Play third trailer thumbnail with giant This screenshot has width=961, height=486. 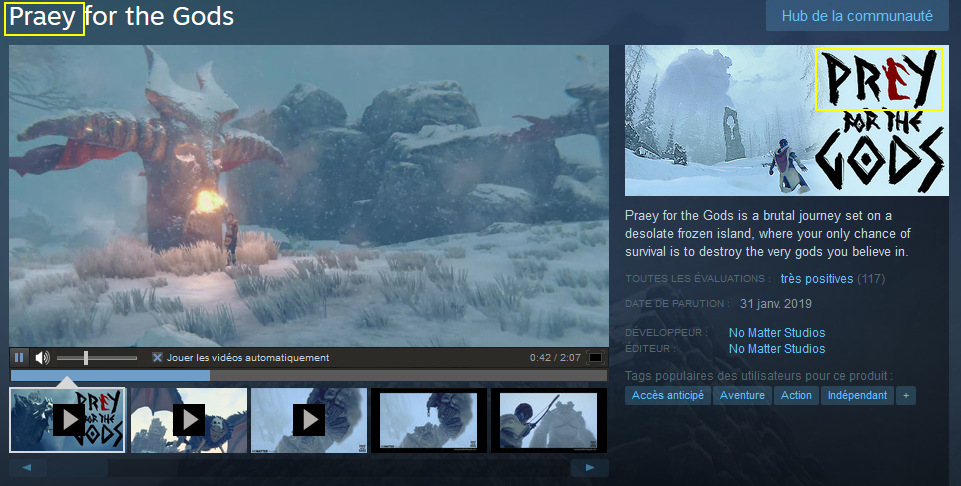pyautogui.click(x=309, y=420)
